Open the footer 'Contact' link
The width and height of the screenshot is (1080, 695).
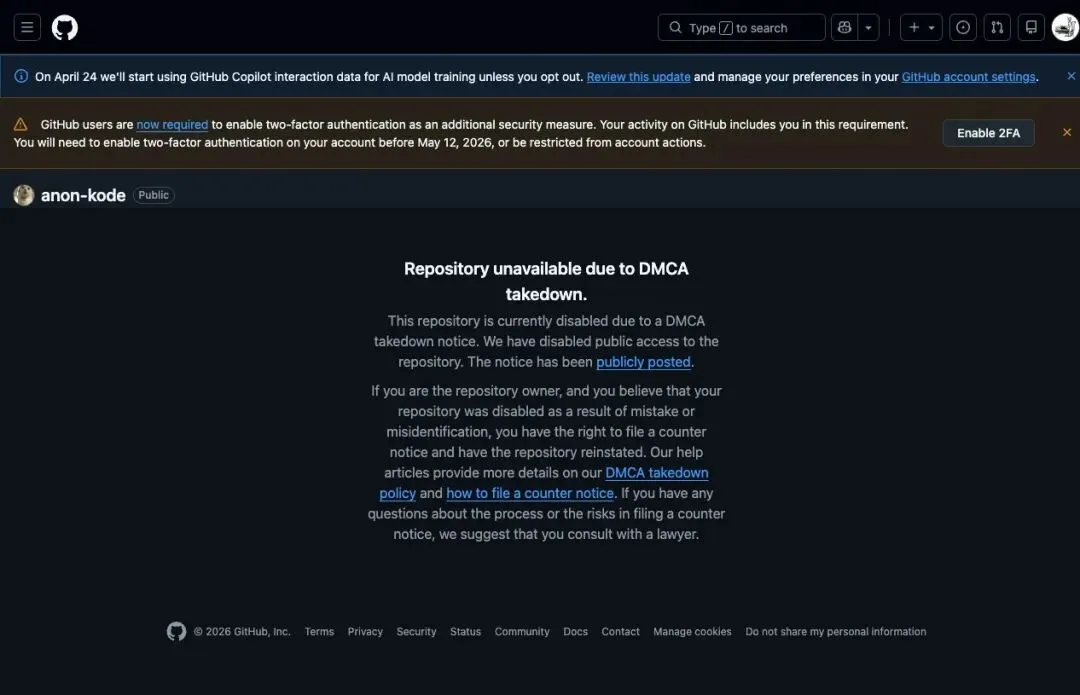point(621,632)
